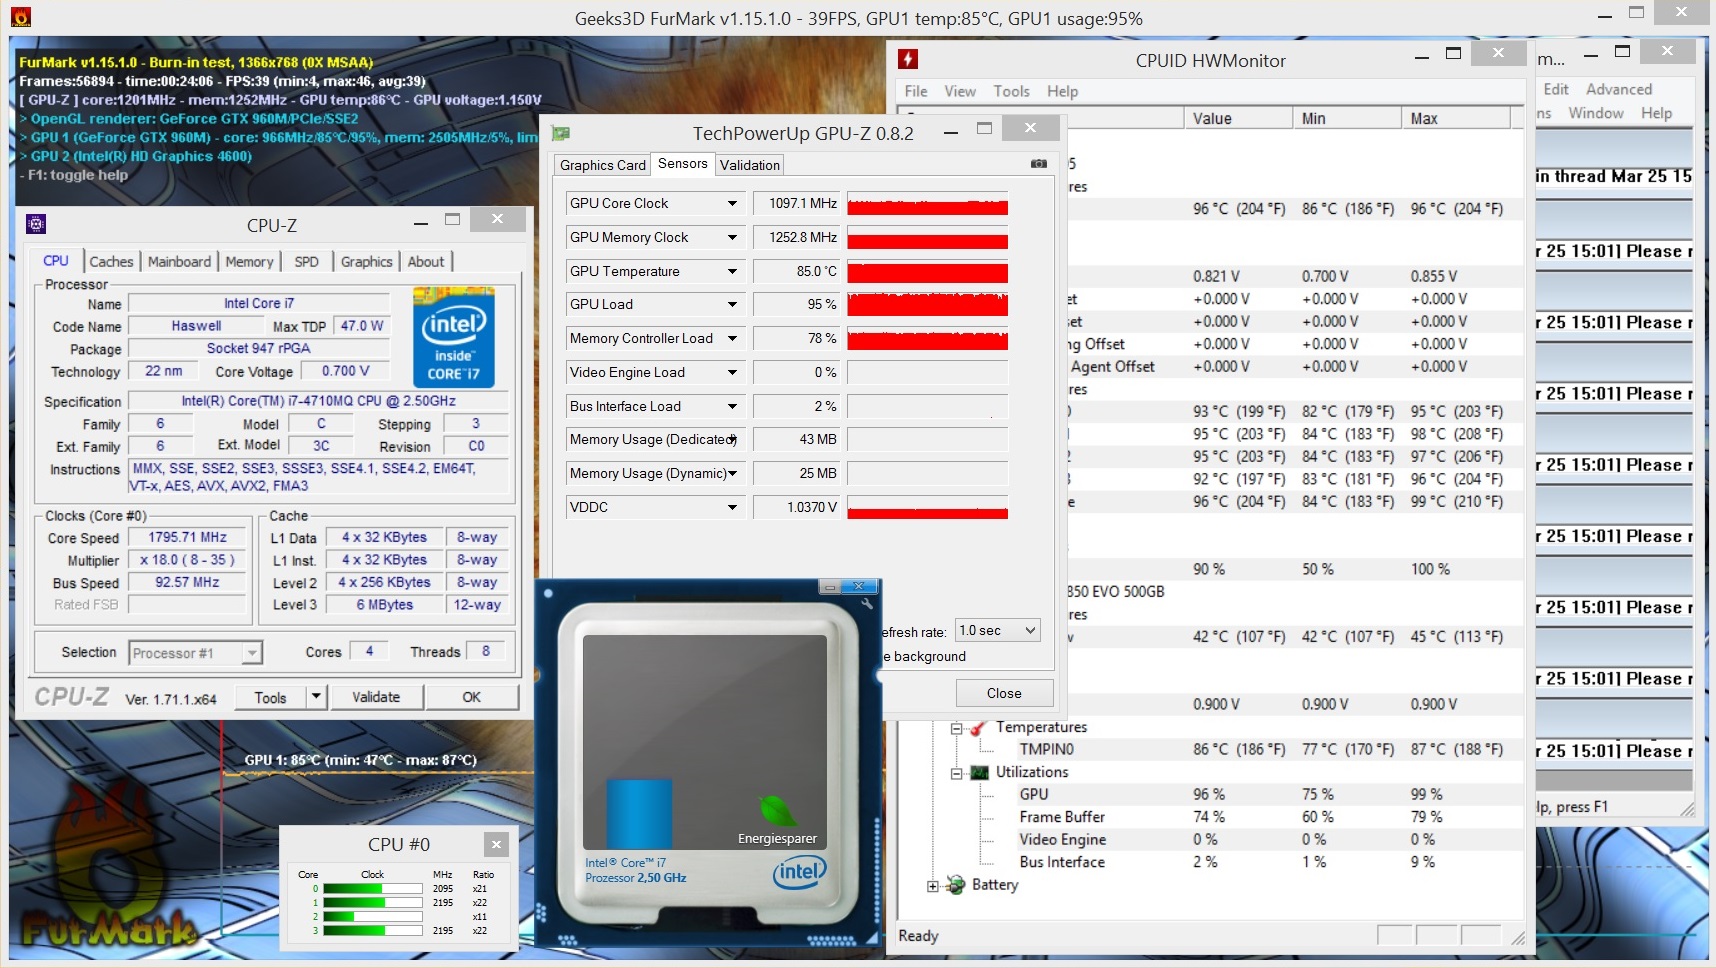Click the GPU Temperature red history graph
Screen dimensions: 1716x968
928,272
